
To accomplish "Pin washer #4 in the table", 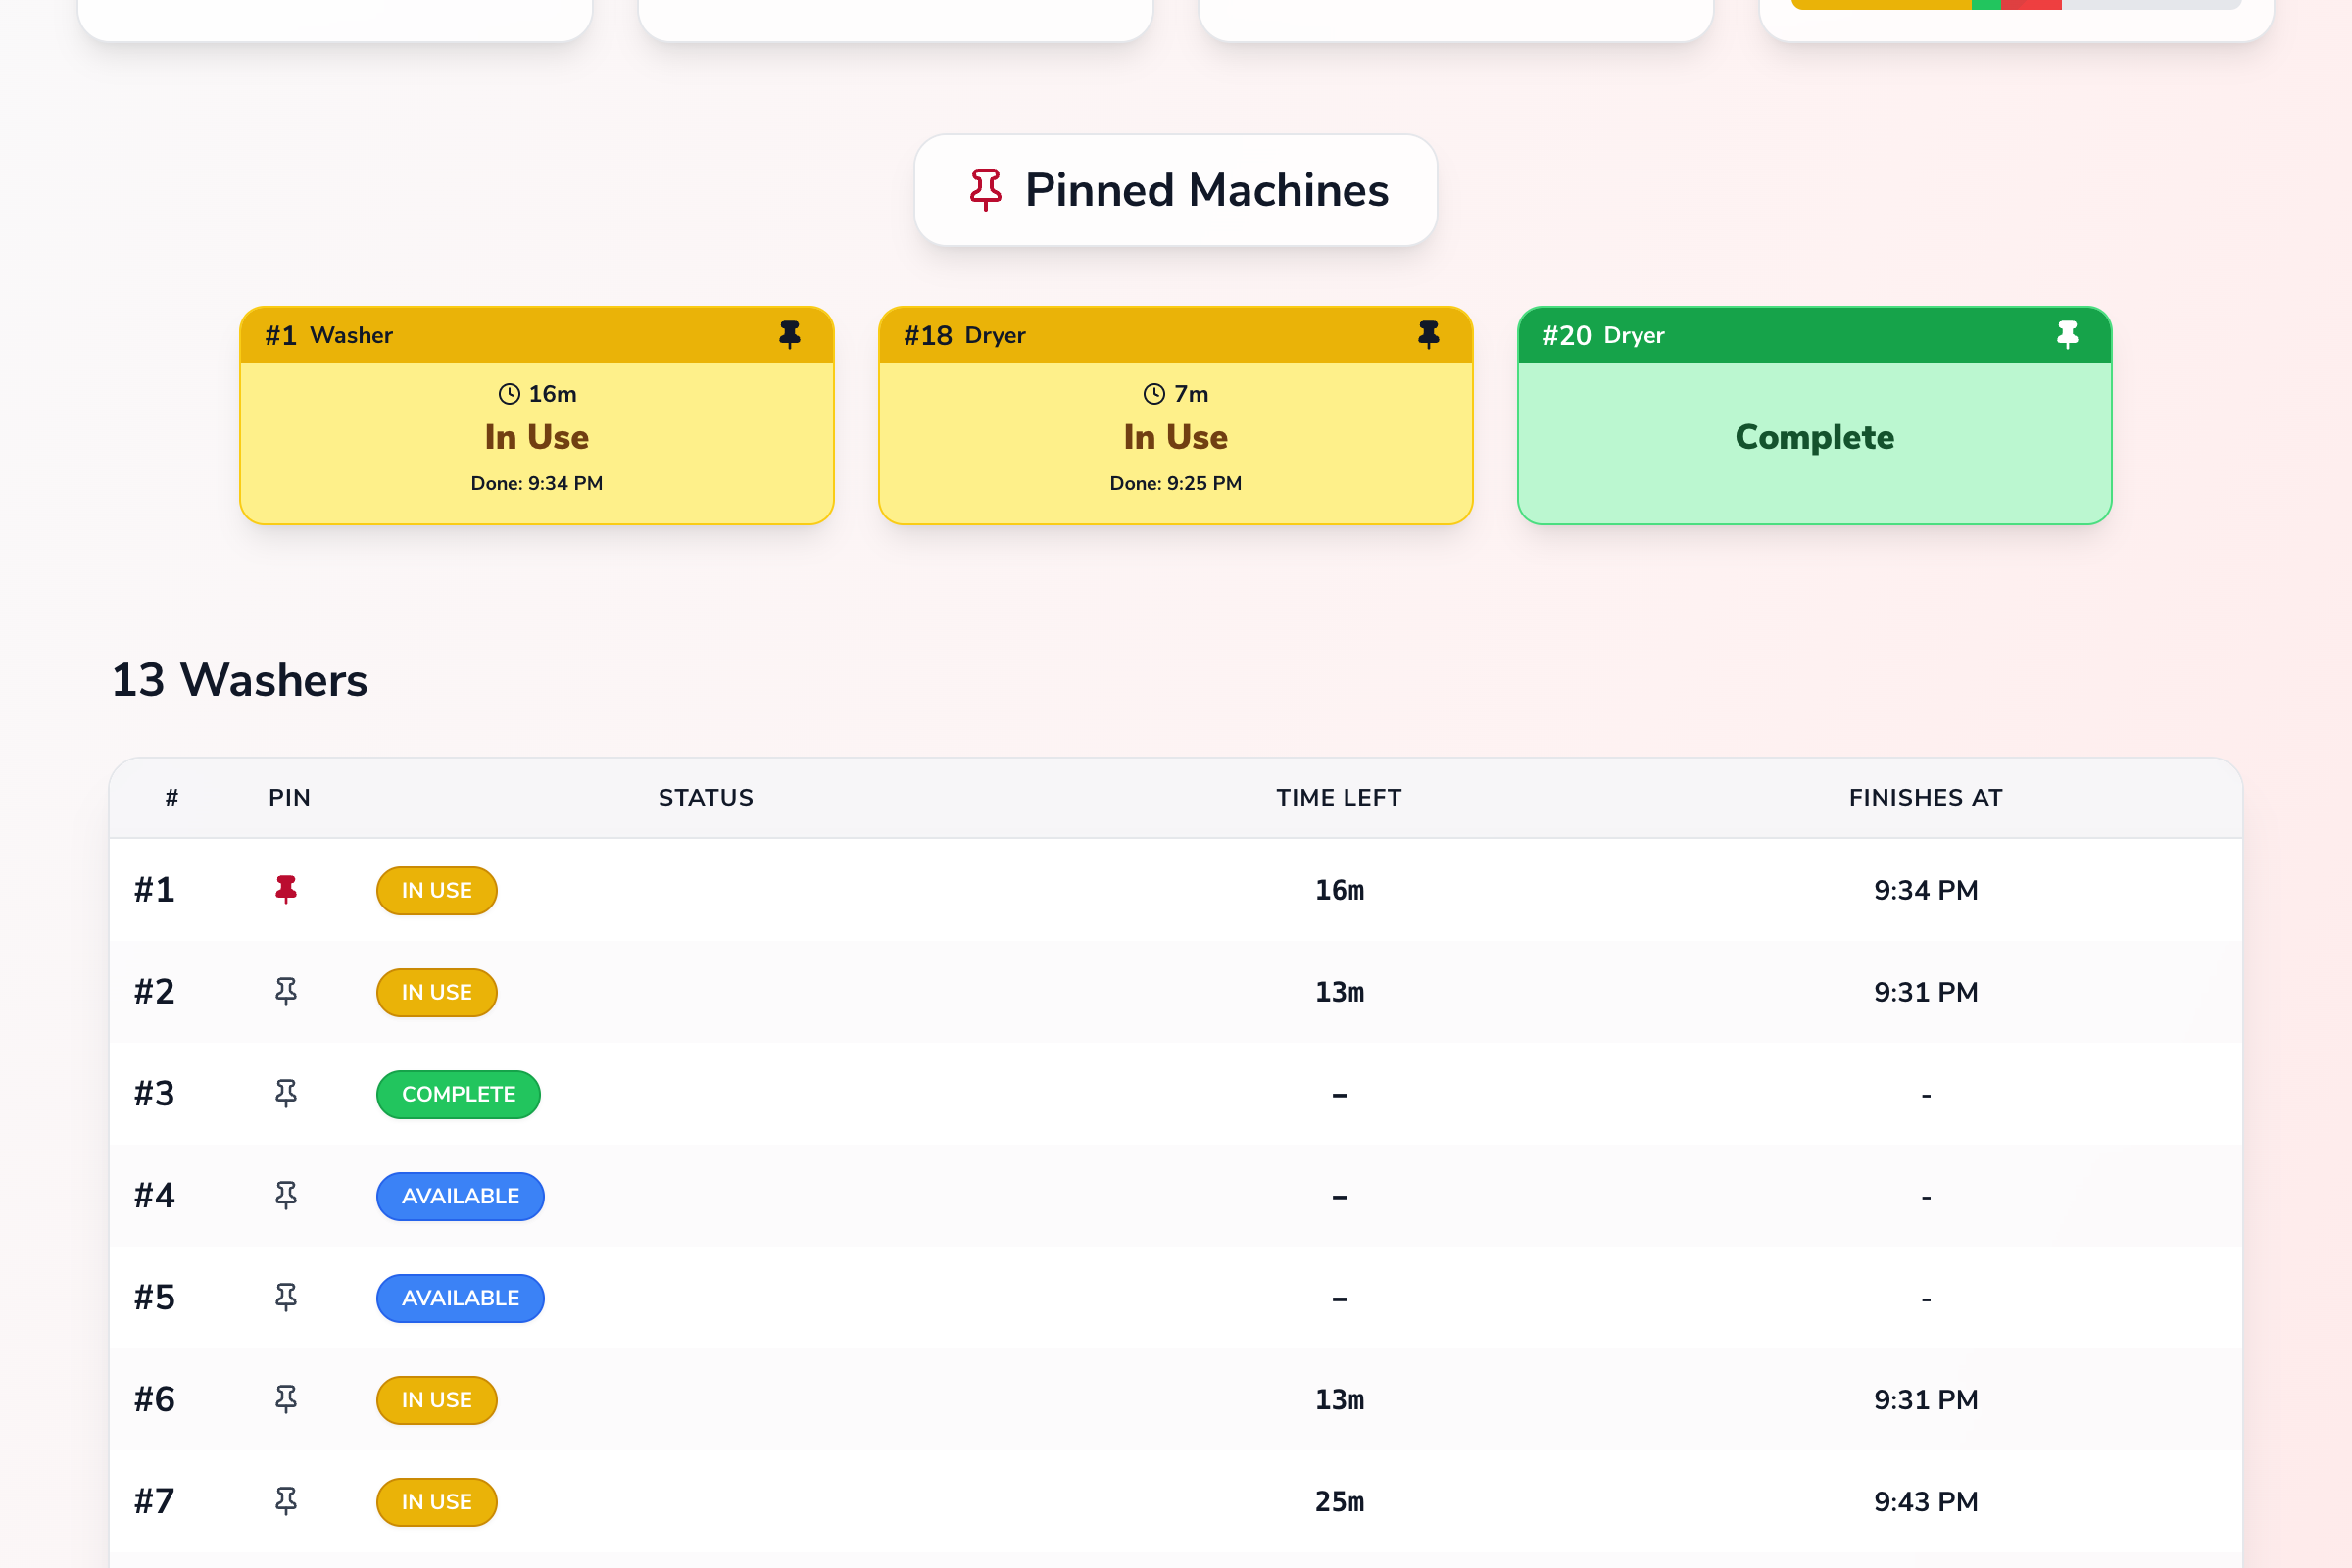I will 286,1195.
